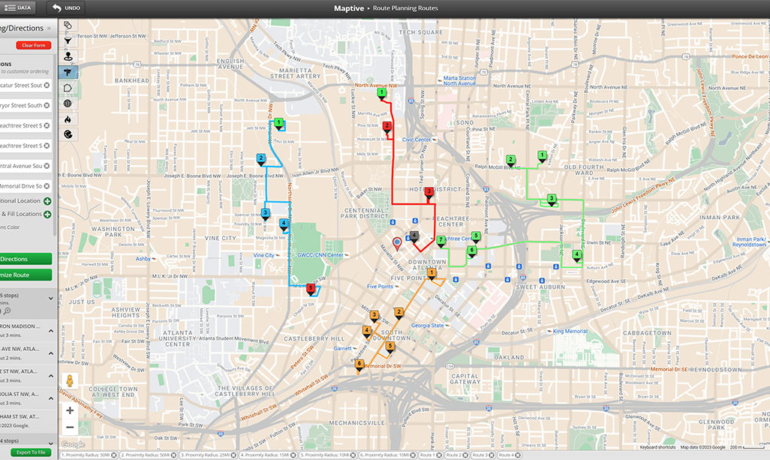Remove the Memorial Drive location entry
This screenshot has height=460, width=770.
(47, 186)
